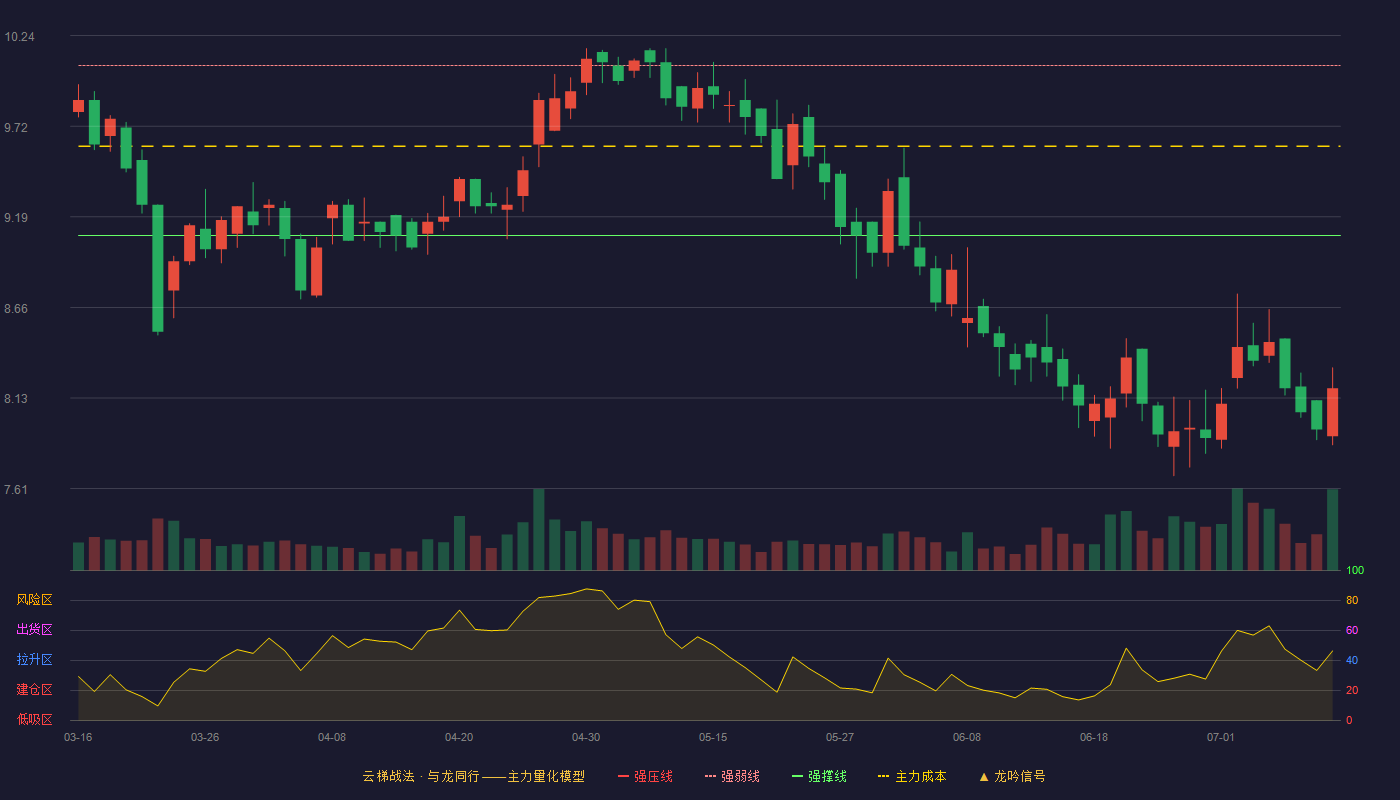Toggle 龙吟信号 legend label
Image resolution: width=1400 pixels, height=800 pixels.
(1020, 776)
